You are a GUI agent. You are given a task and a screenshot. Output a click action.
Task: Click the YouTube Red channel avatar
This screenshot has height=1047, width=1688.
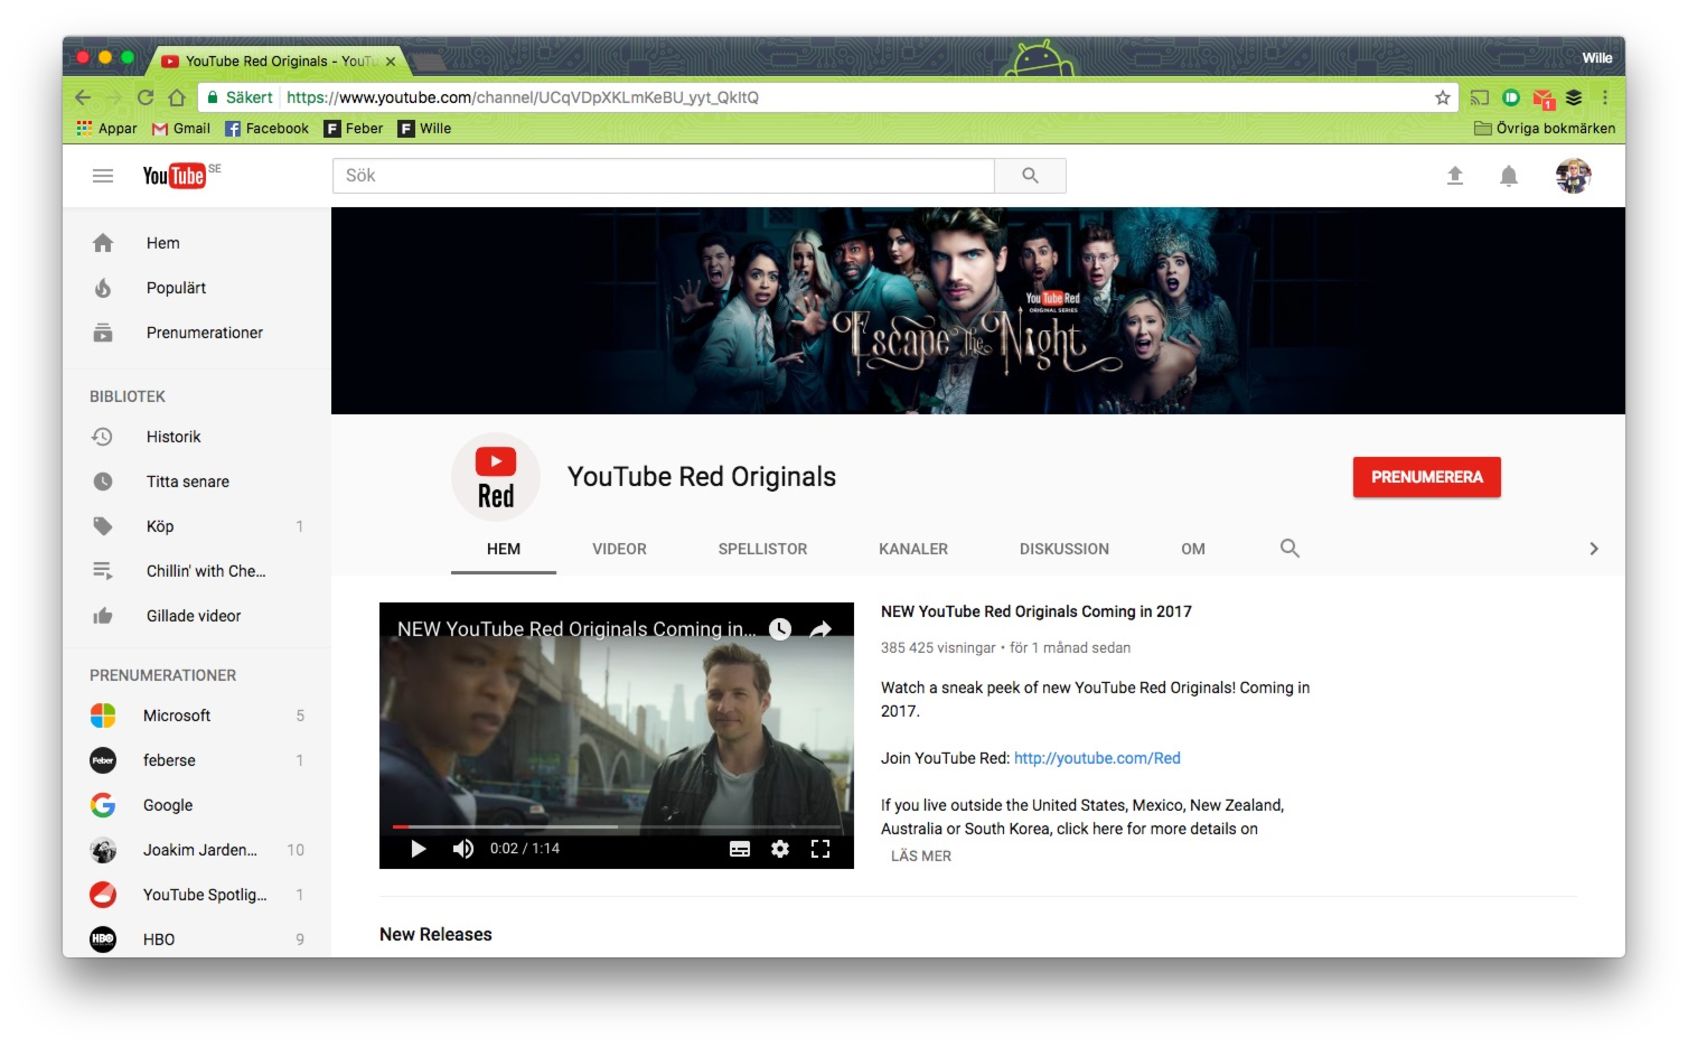496,477
